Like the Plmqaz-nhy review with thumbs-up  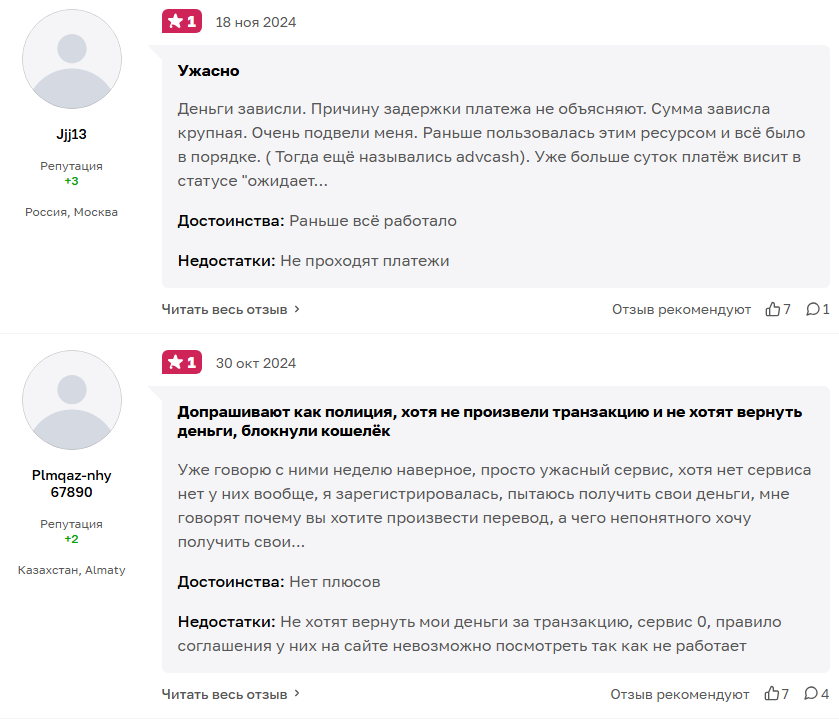[x=776, y=694]
